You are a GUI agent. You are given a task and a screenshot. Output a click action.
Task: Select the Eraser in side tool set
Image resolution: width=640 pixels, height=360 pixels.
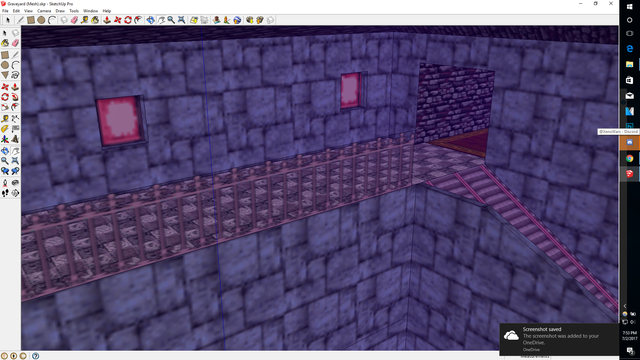tap(16, 43)
